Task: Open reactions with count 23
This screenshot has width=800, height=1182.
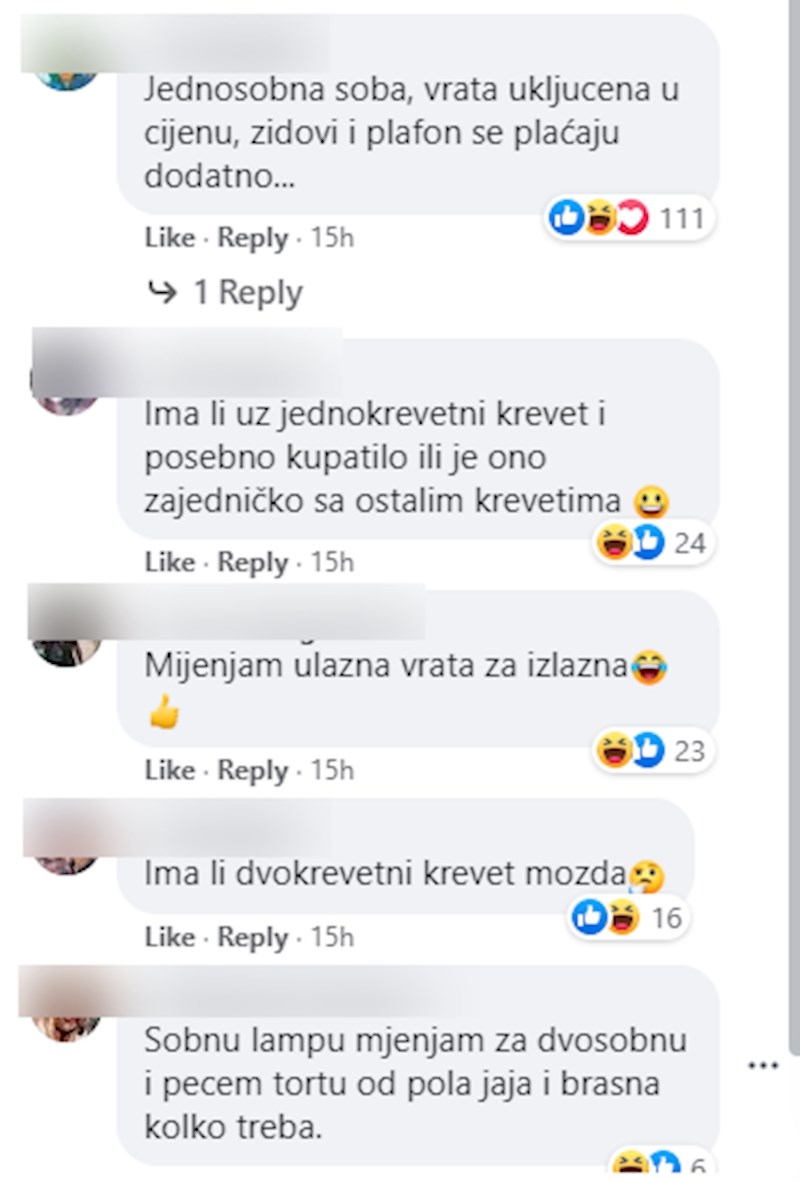Action: point(653,750)
